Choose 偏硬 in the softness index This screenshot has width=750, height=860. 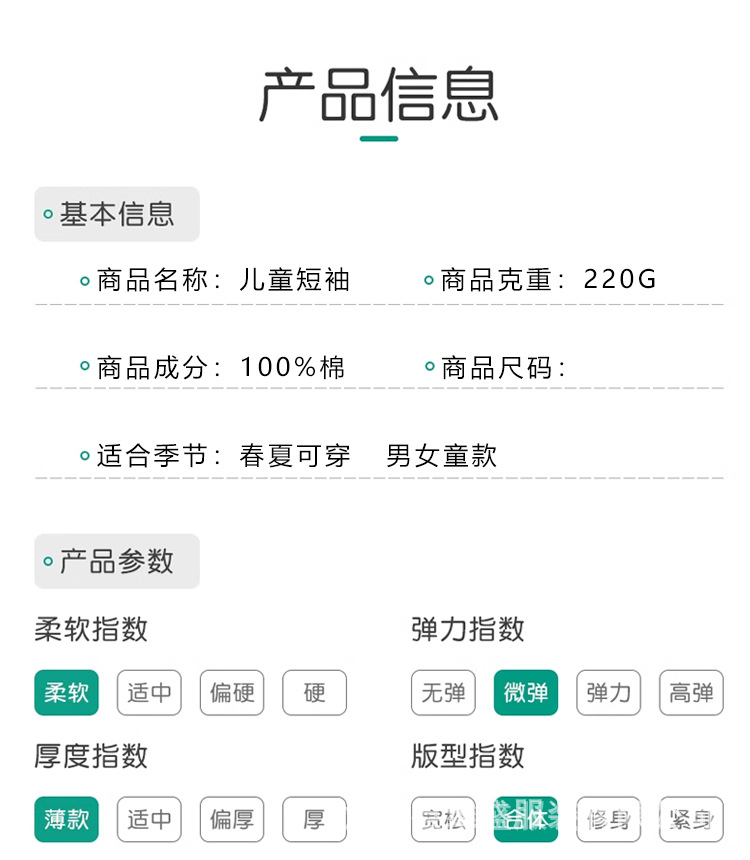(232, 692)
